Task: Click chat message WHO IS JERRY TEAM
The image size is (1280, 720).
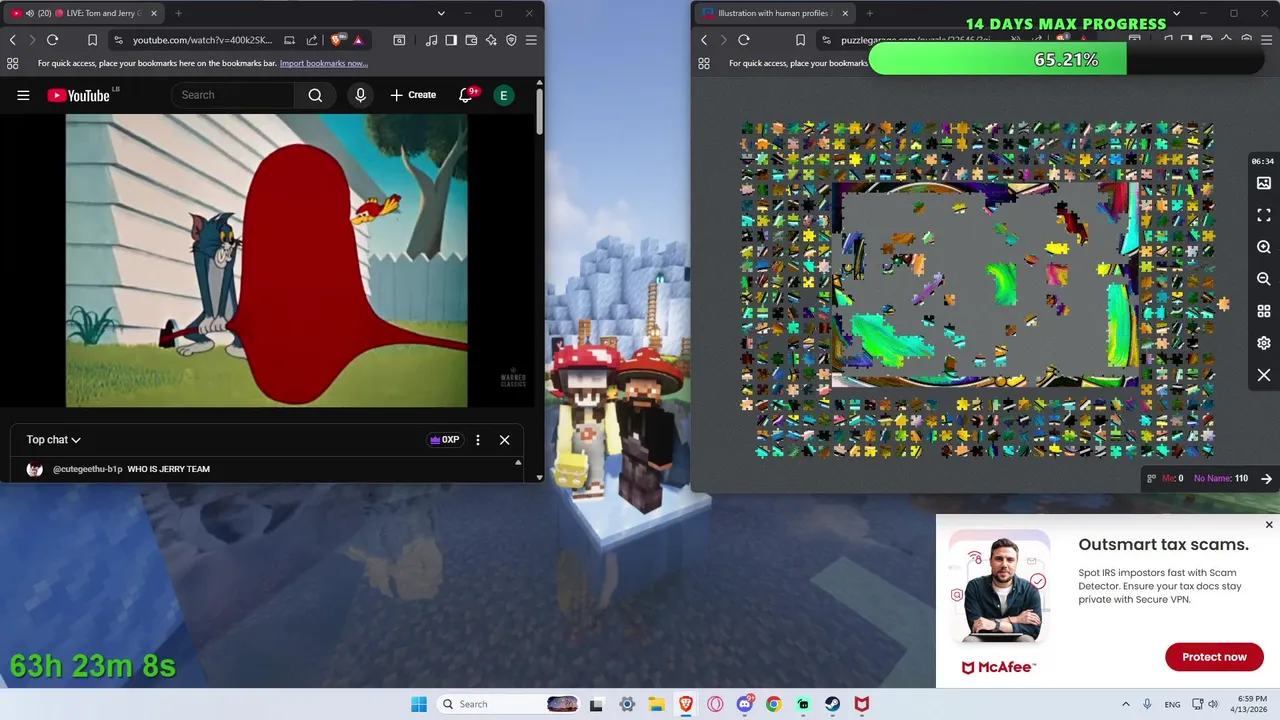Action: pos(168,469)
